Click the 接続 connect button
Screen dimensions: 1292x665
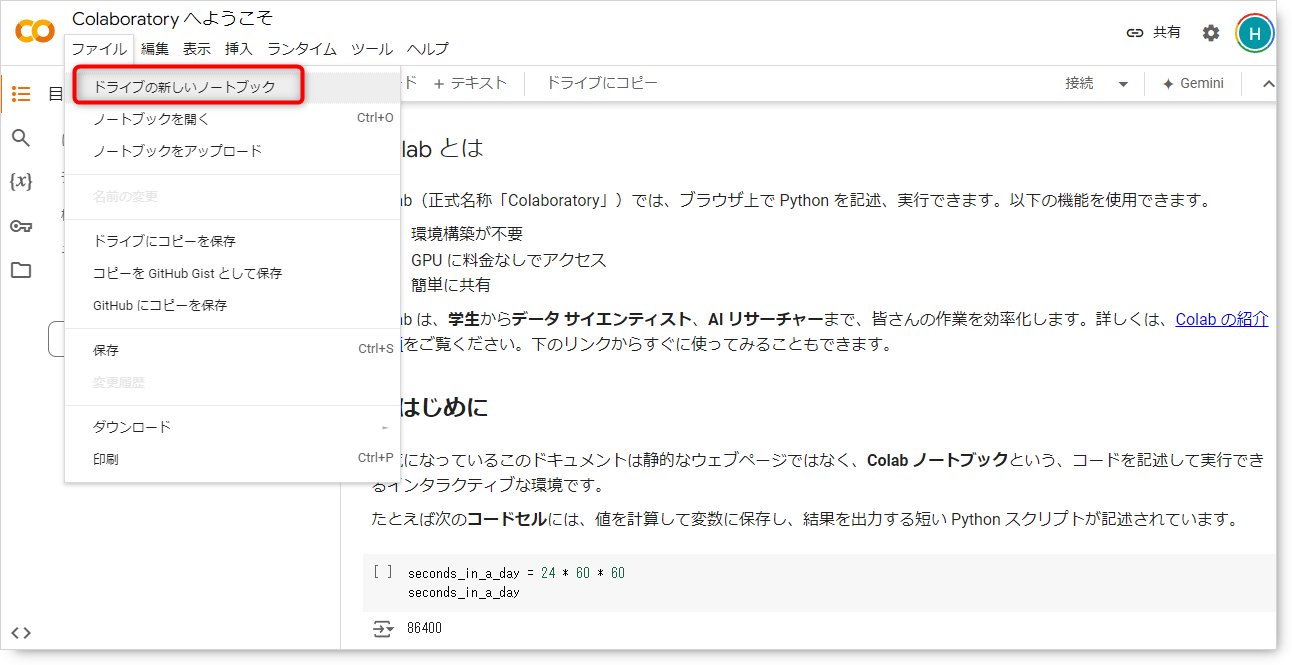1080,84
